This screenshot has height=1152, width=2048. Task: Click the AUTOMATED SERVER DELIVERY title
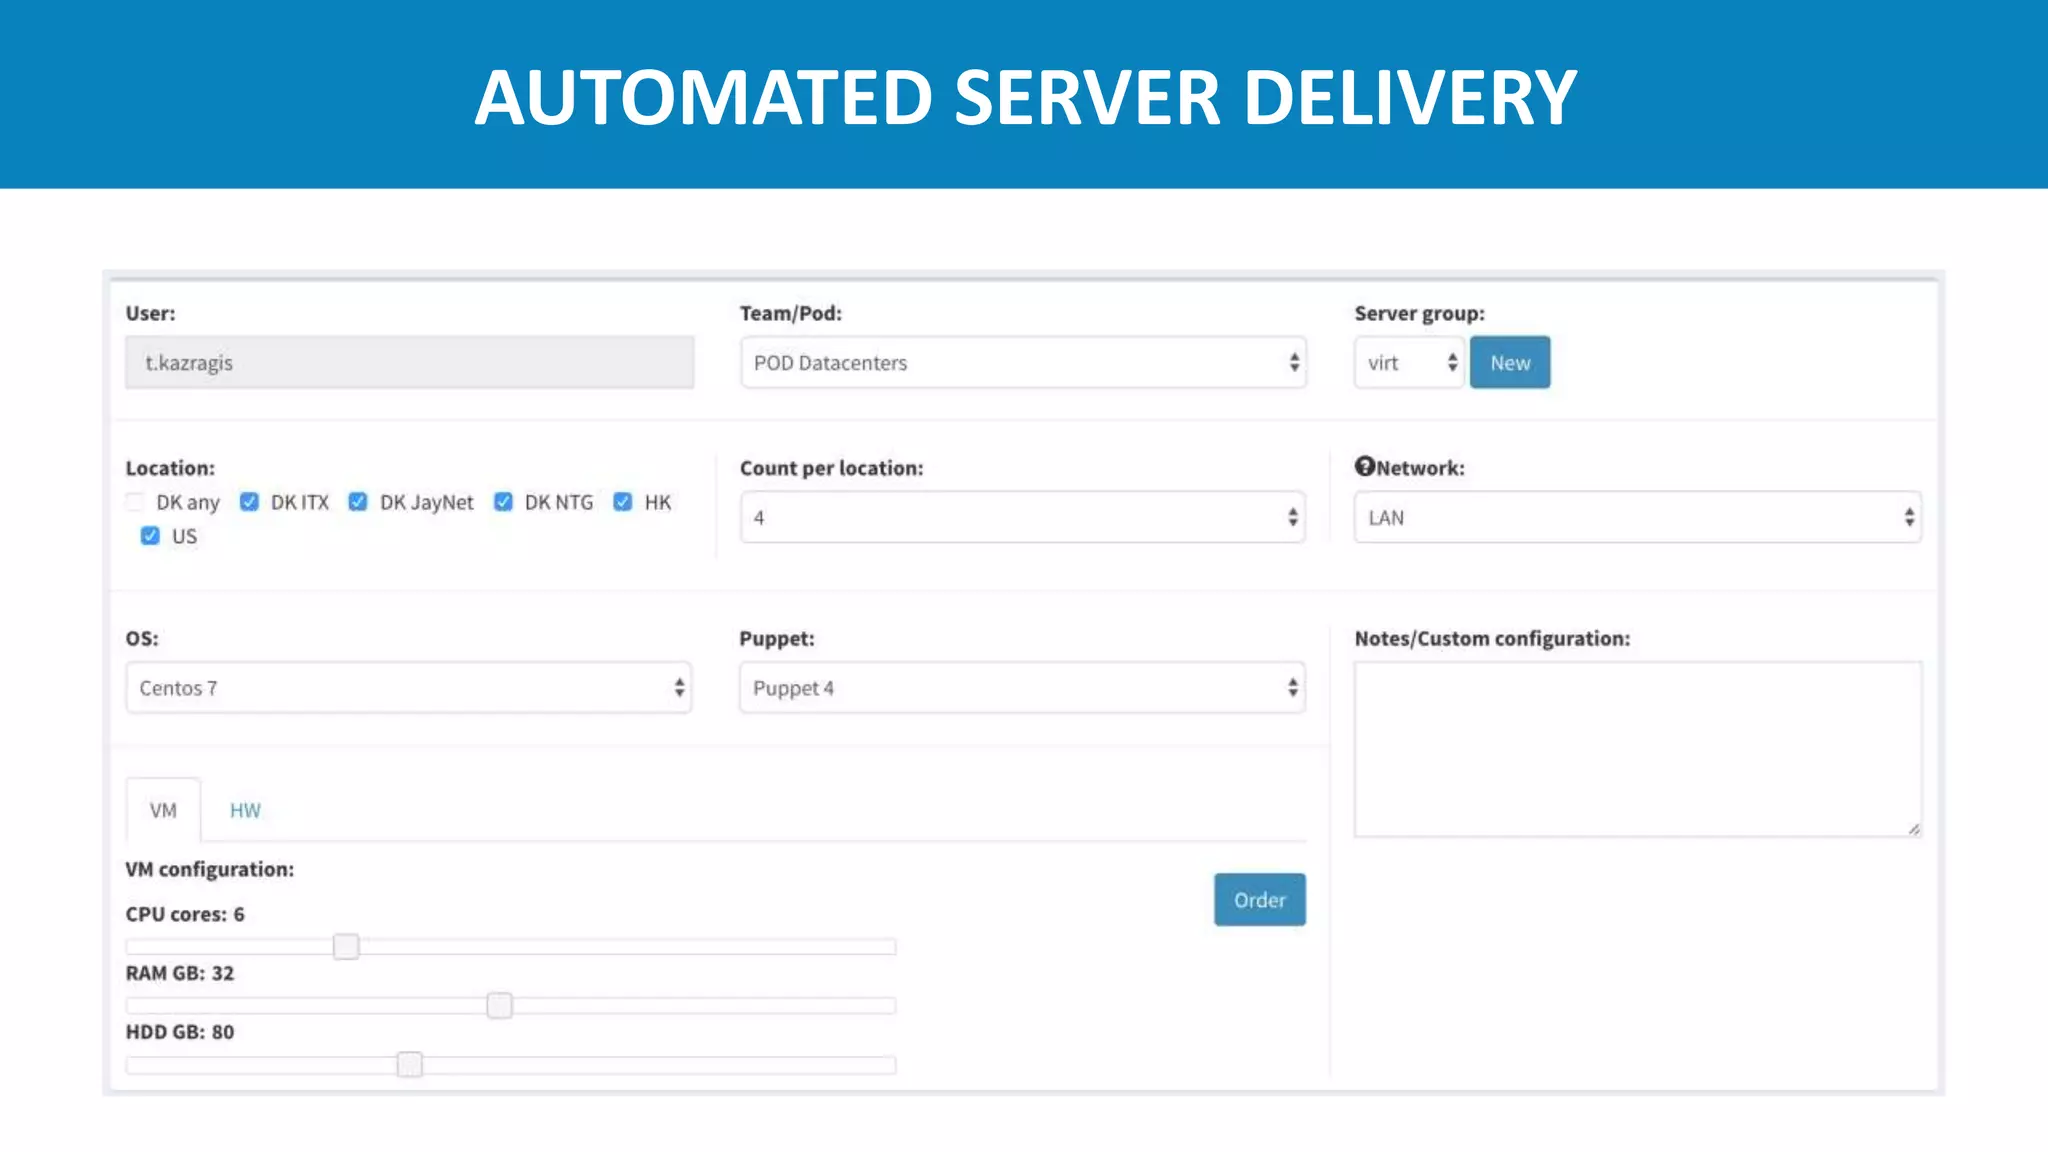[1025, 97]
